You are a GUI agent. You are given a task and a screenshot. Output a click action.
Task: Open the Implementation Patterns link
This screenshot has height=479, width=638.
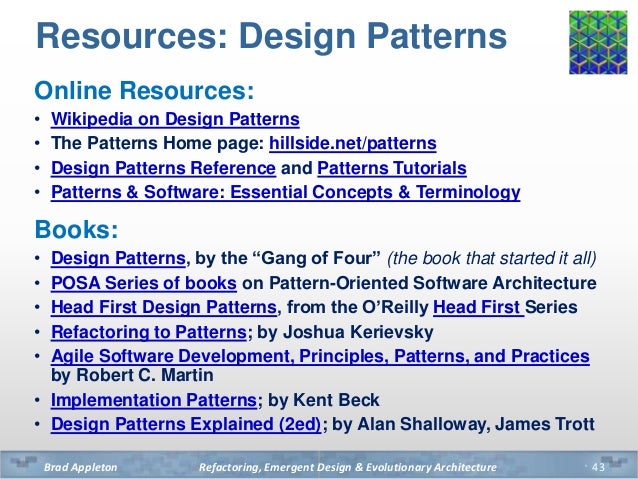(x=153, y=400)
